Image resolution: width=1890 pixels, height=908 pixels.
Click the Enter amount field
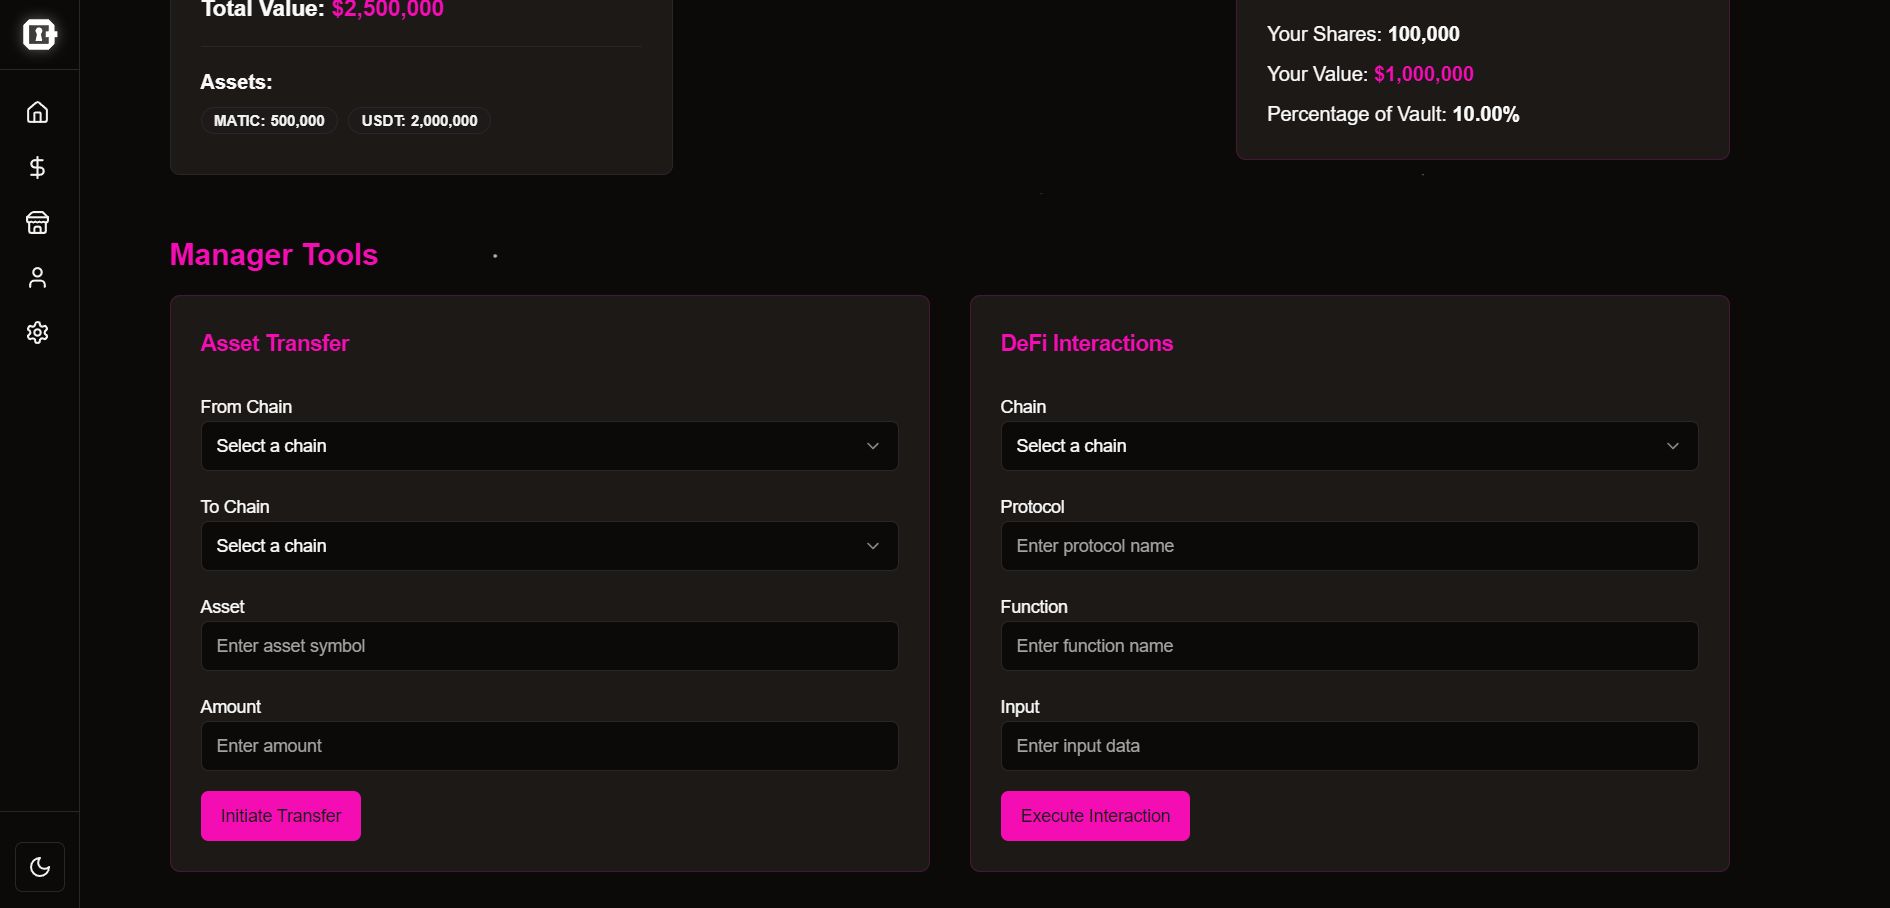(549, 746)
